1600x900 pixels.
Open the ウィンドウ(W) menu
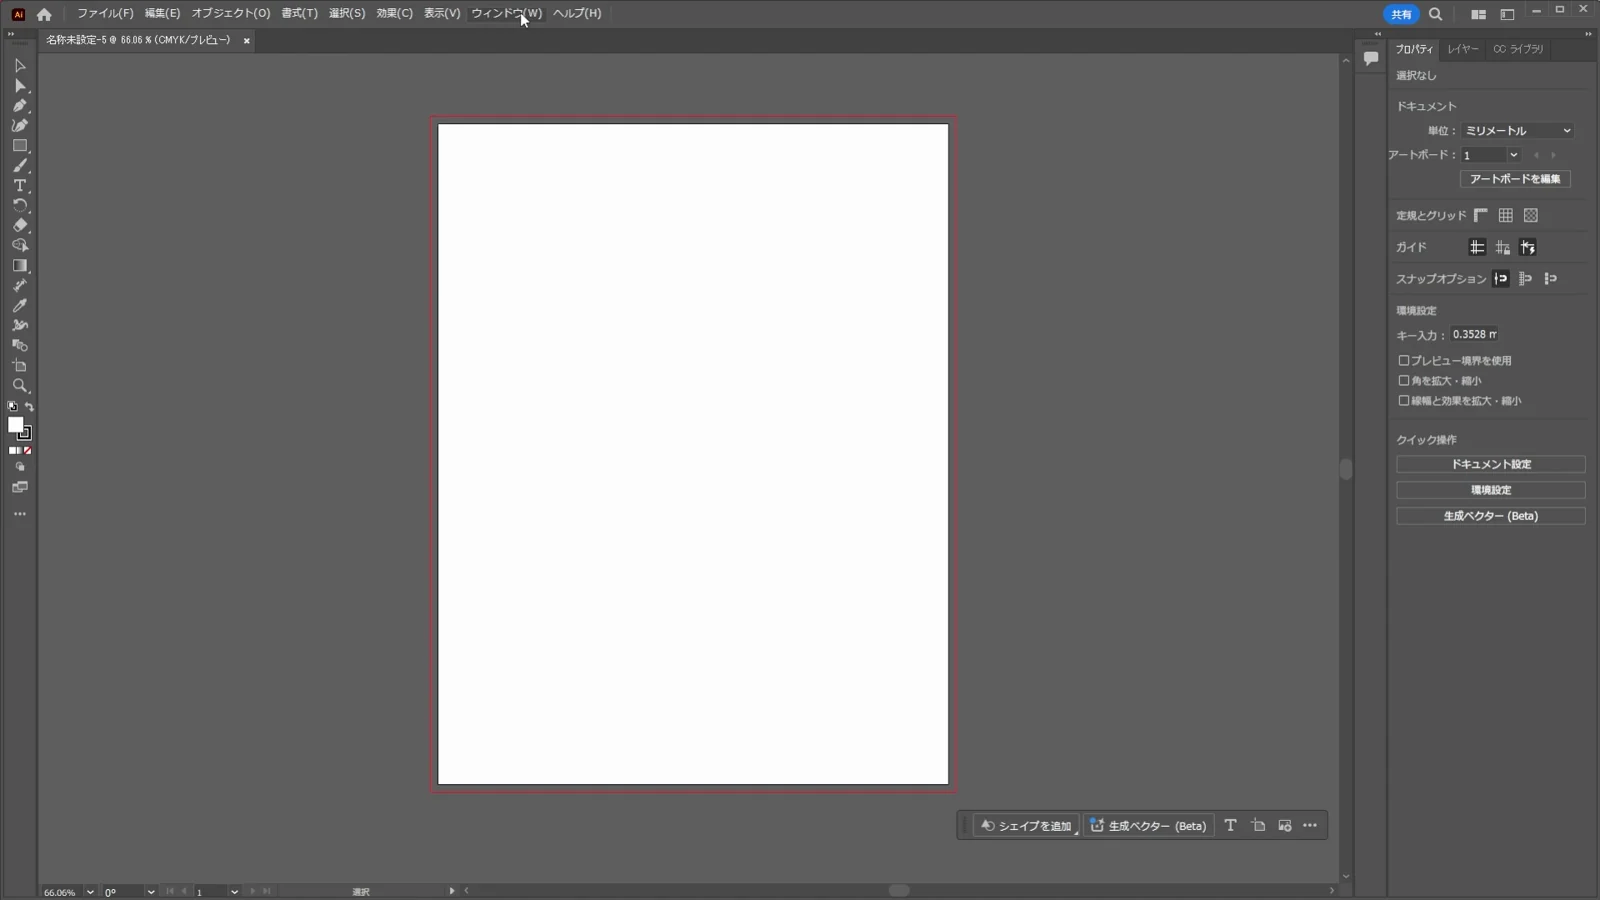506,13
